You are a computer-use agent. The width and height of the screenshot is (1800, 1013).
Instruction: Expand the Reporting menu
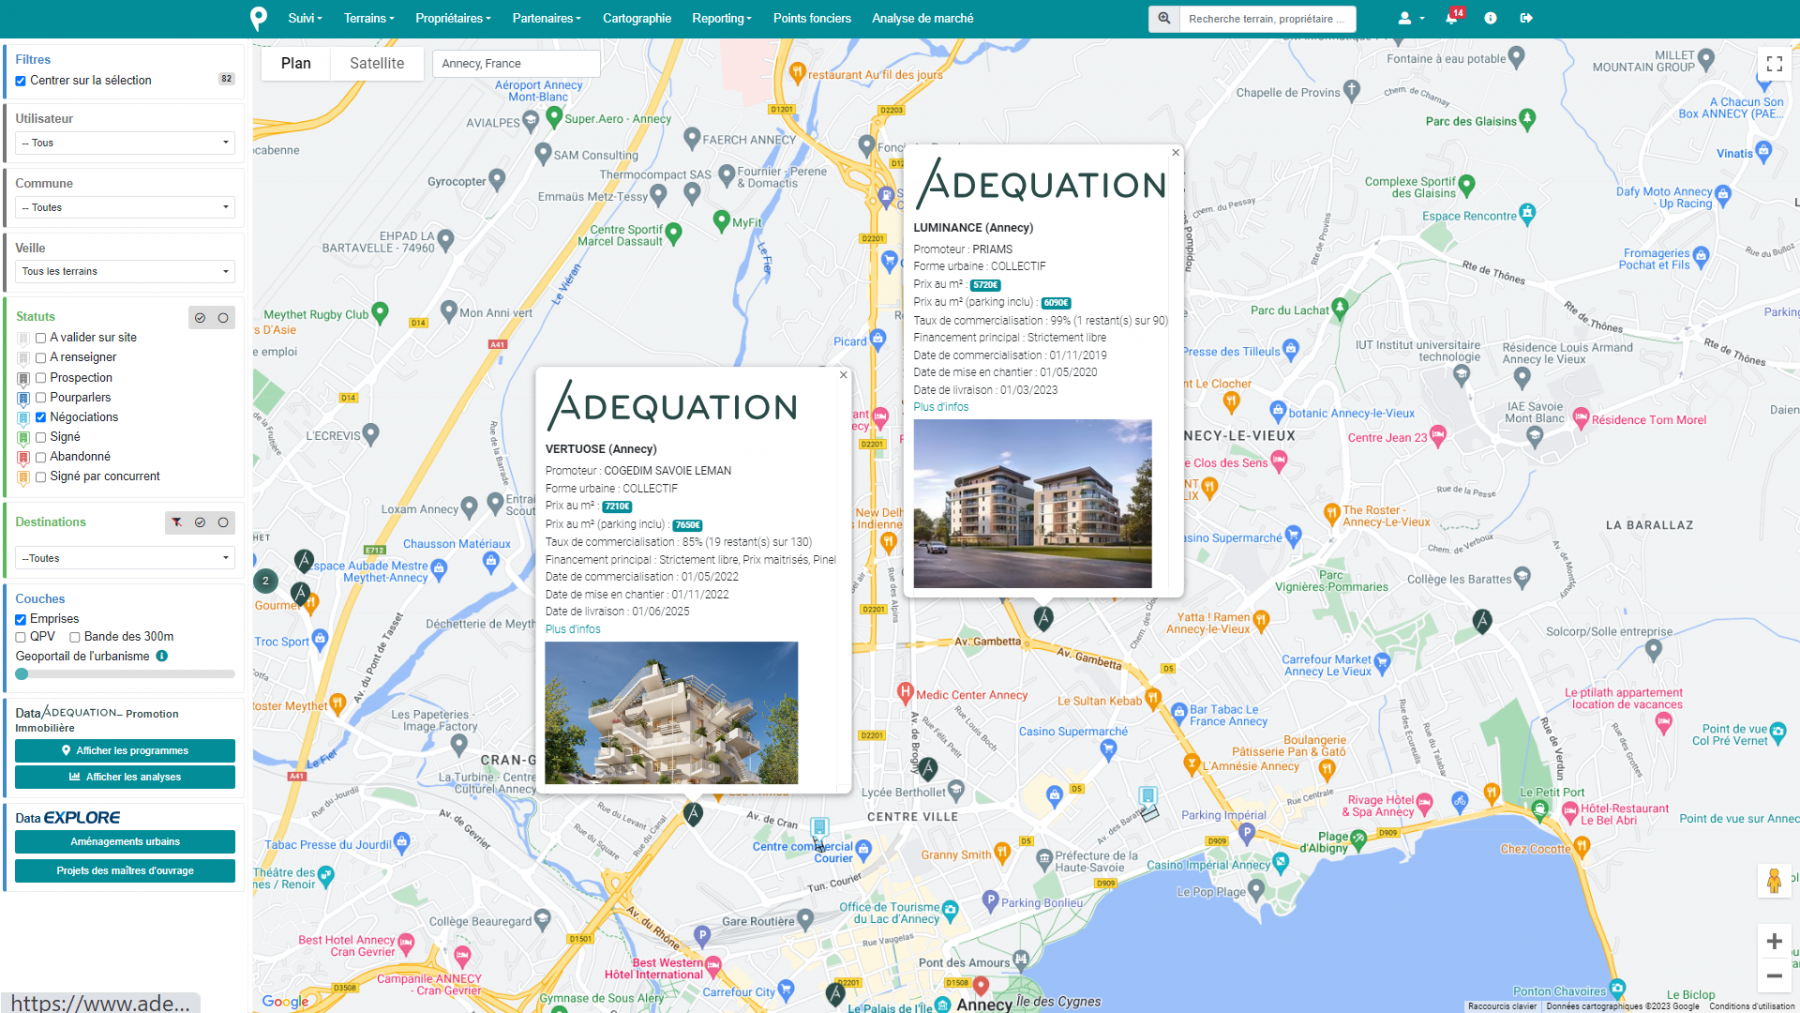click(x=721, y=18)
